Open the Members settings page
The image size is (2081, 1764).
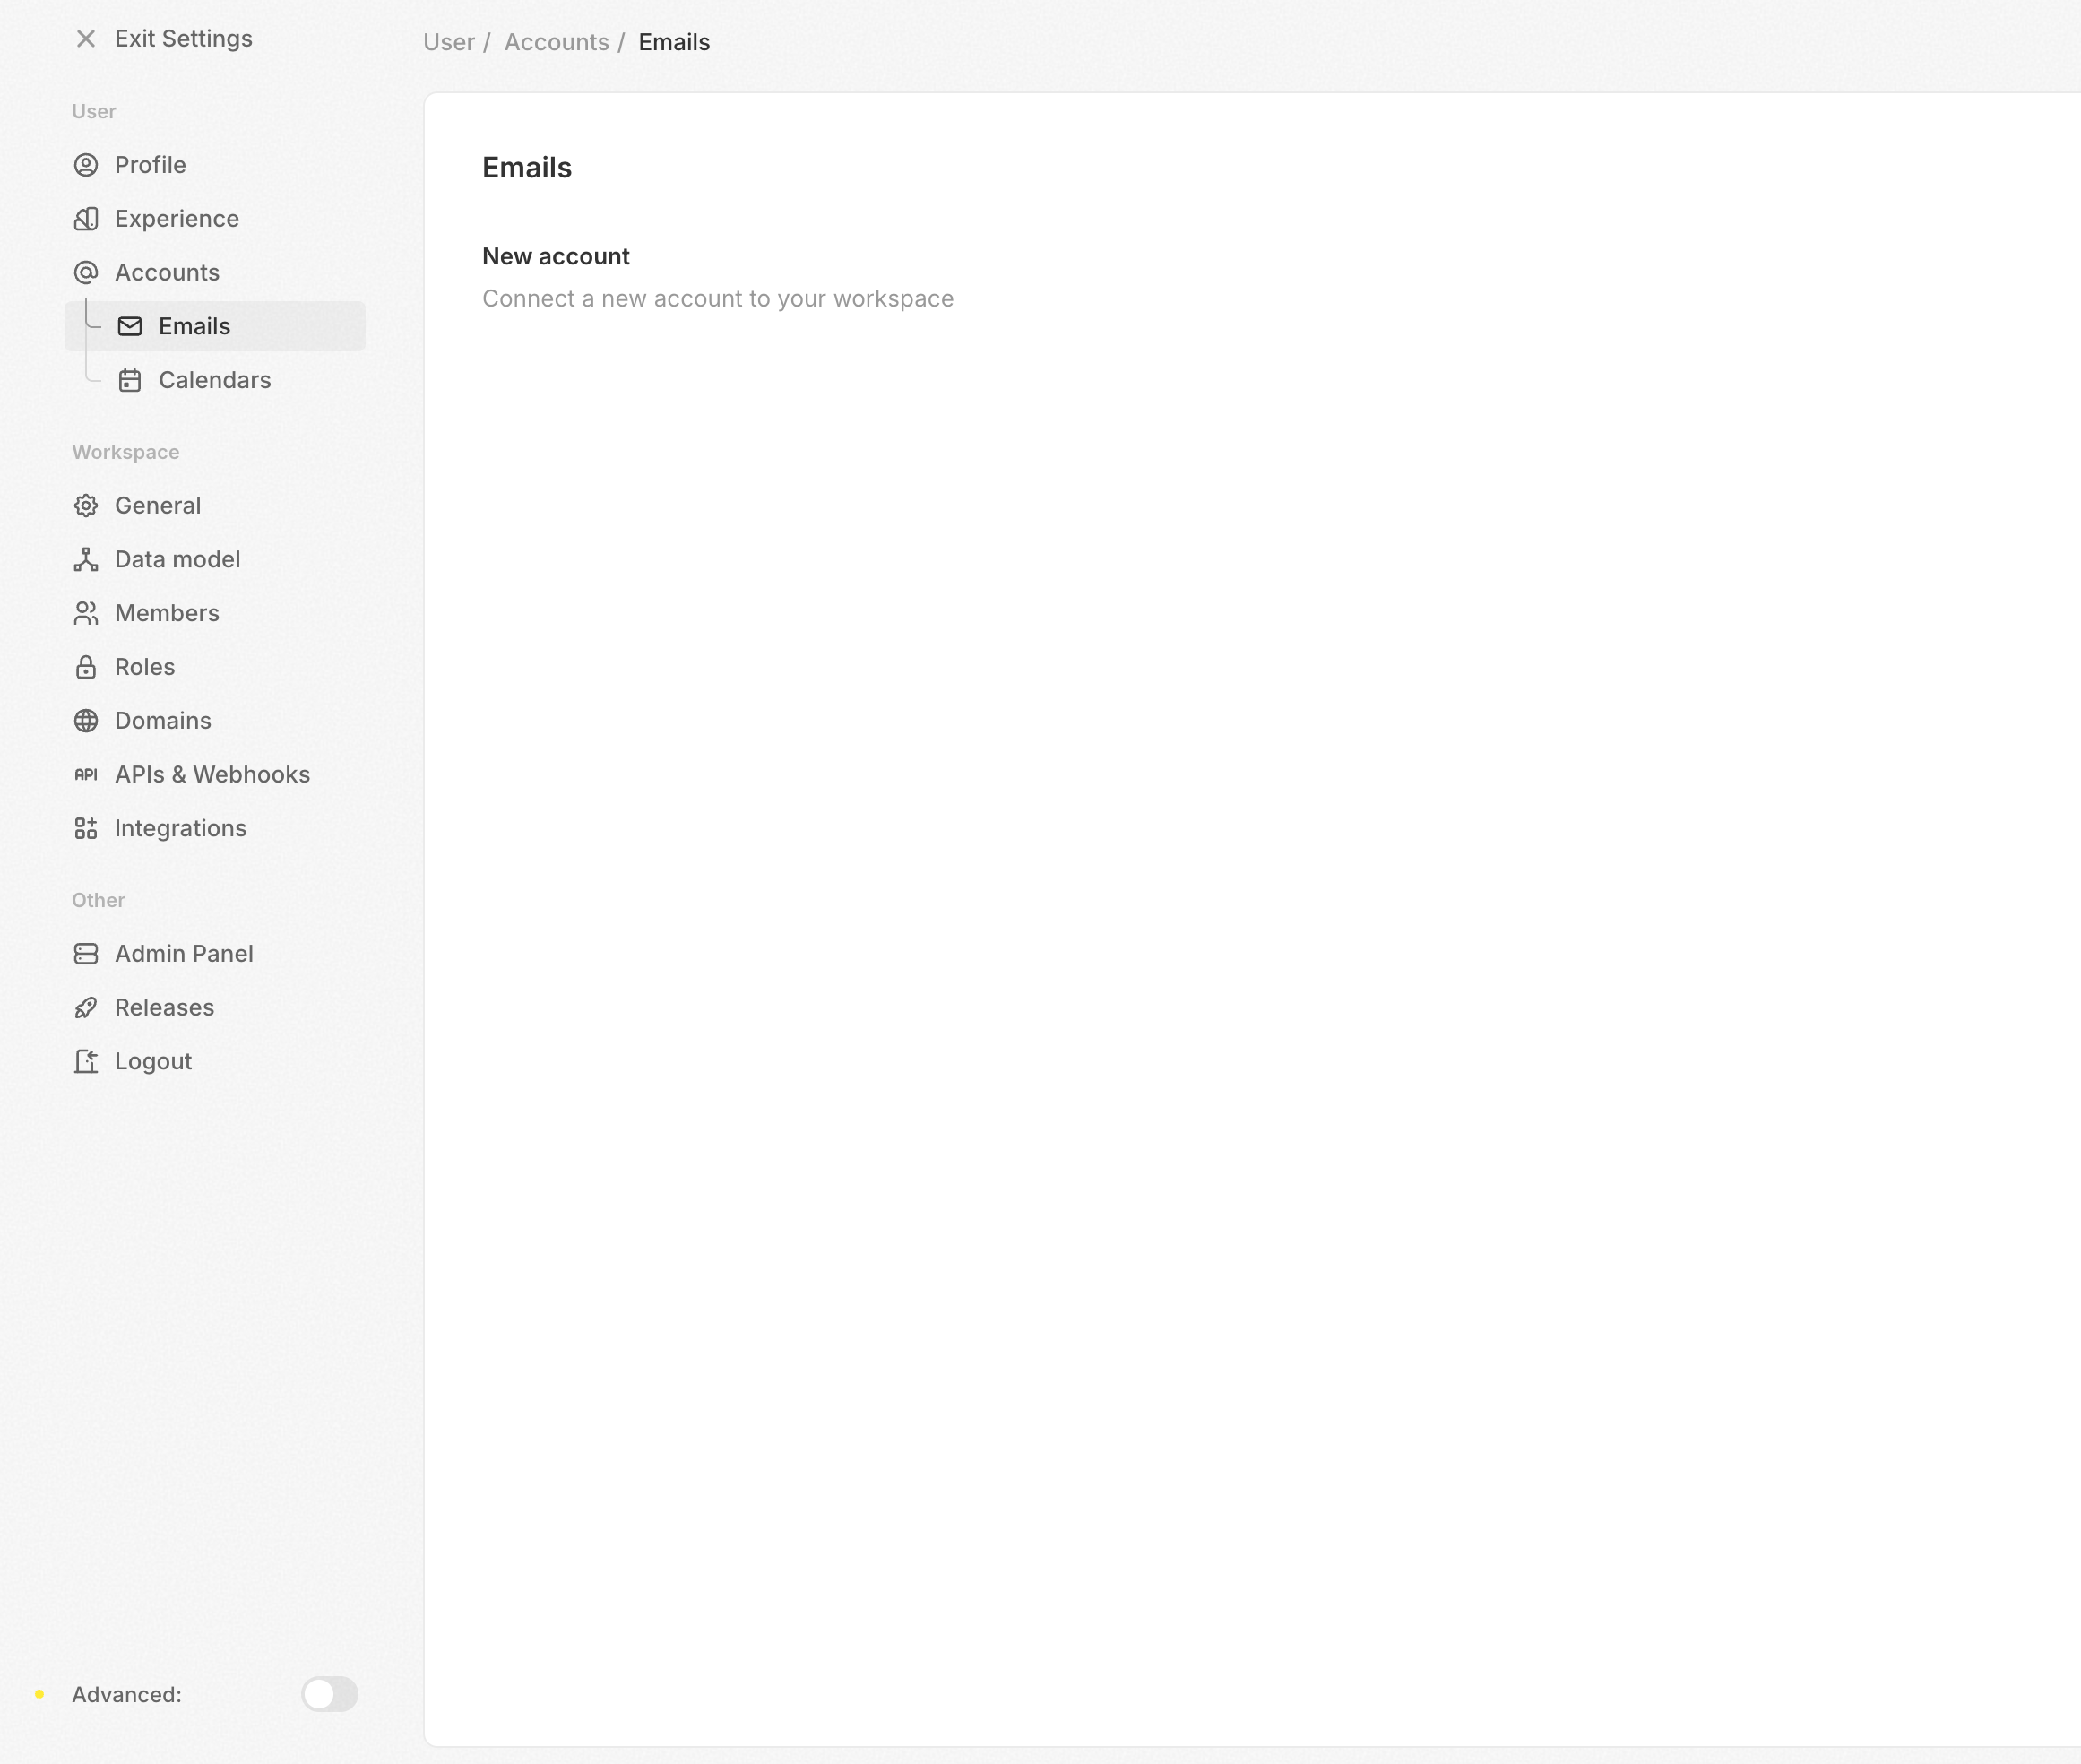pos(167,613)
